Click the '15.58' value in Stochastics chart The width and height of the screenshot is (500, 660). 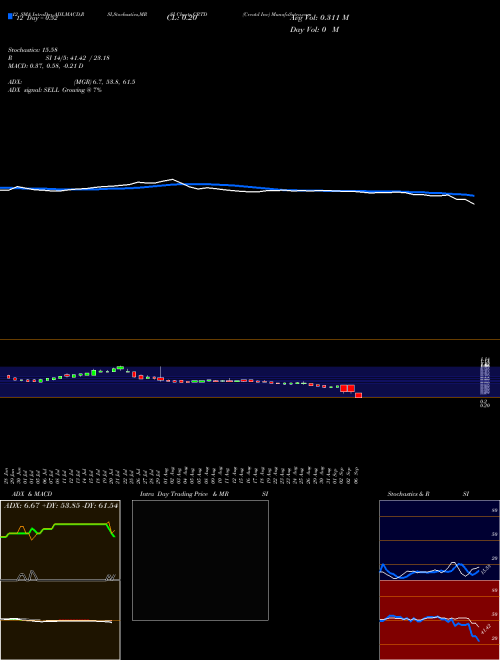click(x=486, y=570)
